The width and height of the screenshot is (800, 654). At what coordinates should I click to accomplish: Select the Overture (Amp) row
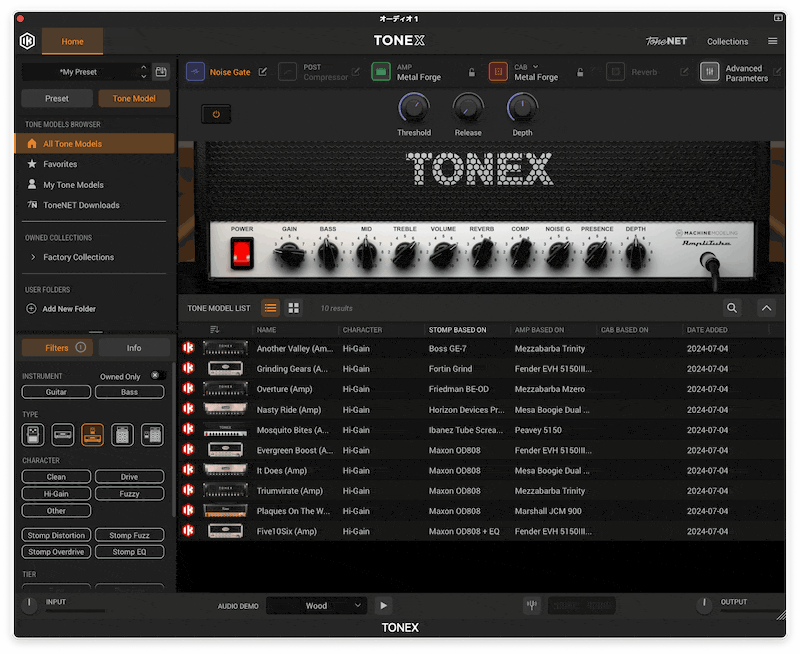tap(482, 389)
